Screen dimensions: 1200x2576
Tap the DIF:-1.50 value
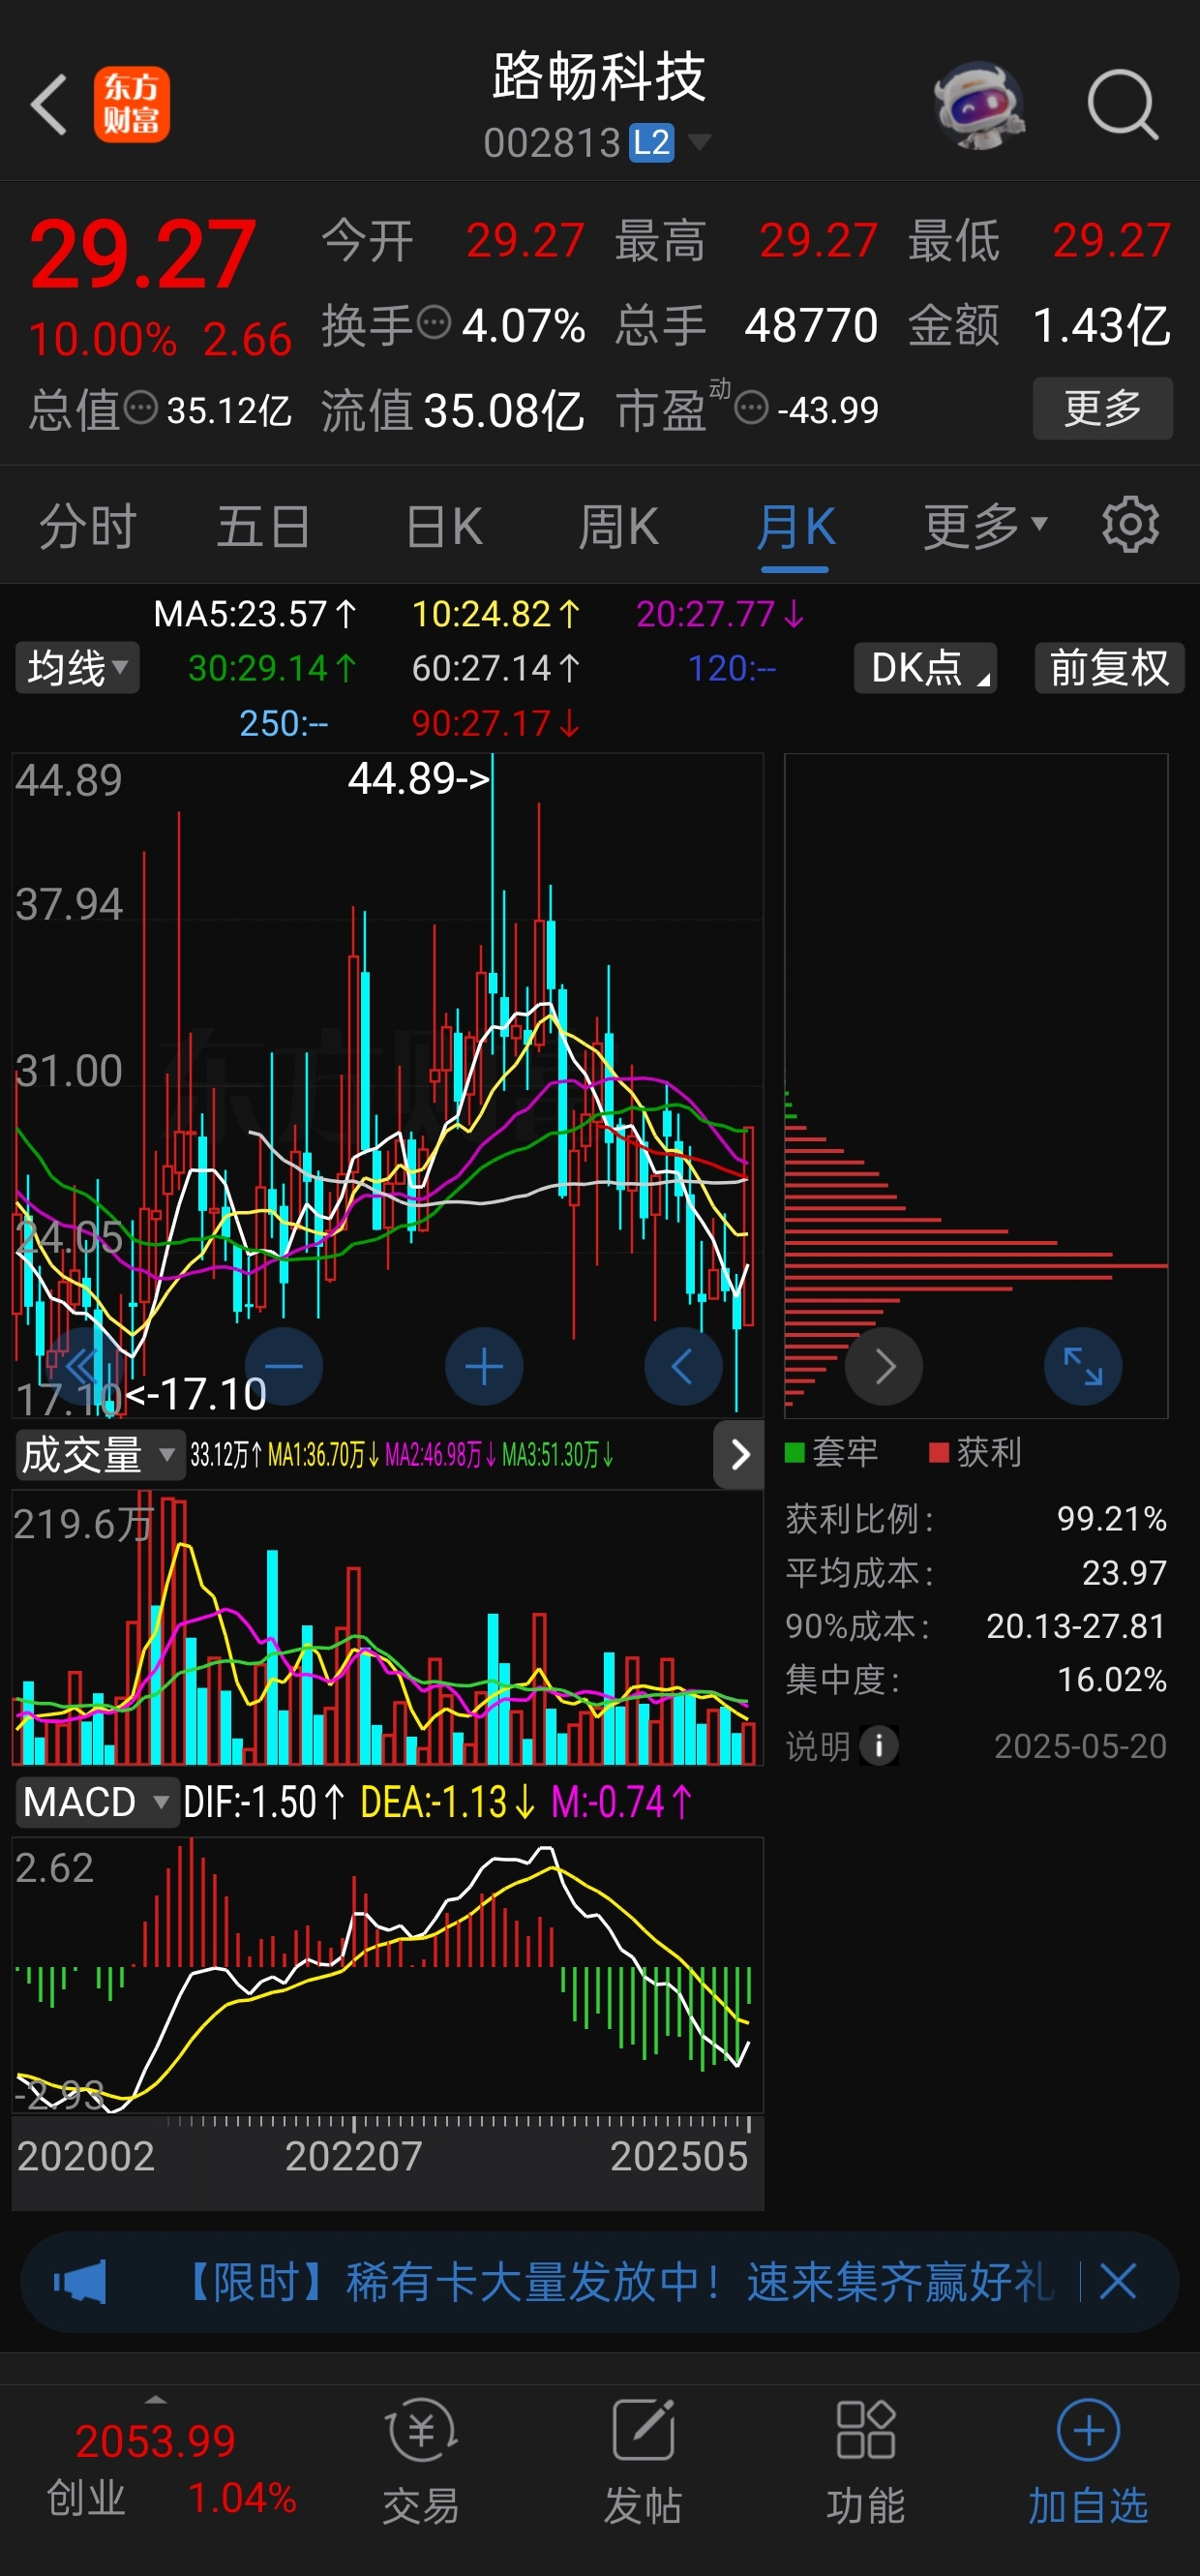pyautogui.click(x=264, y=1802)
